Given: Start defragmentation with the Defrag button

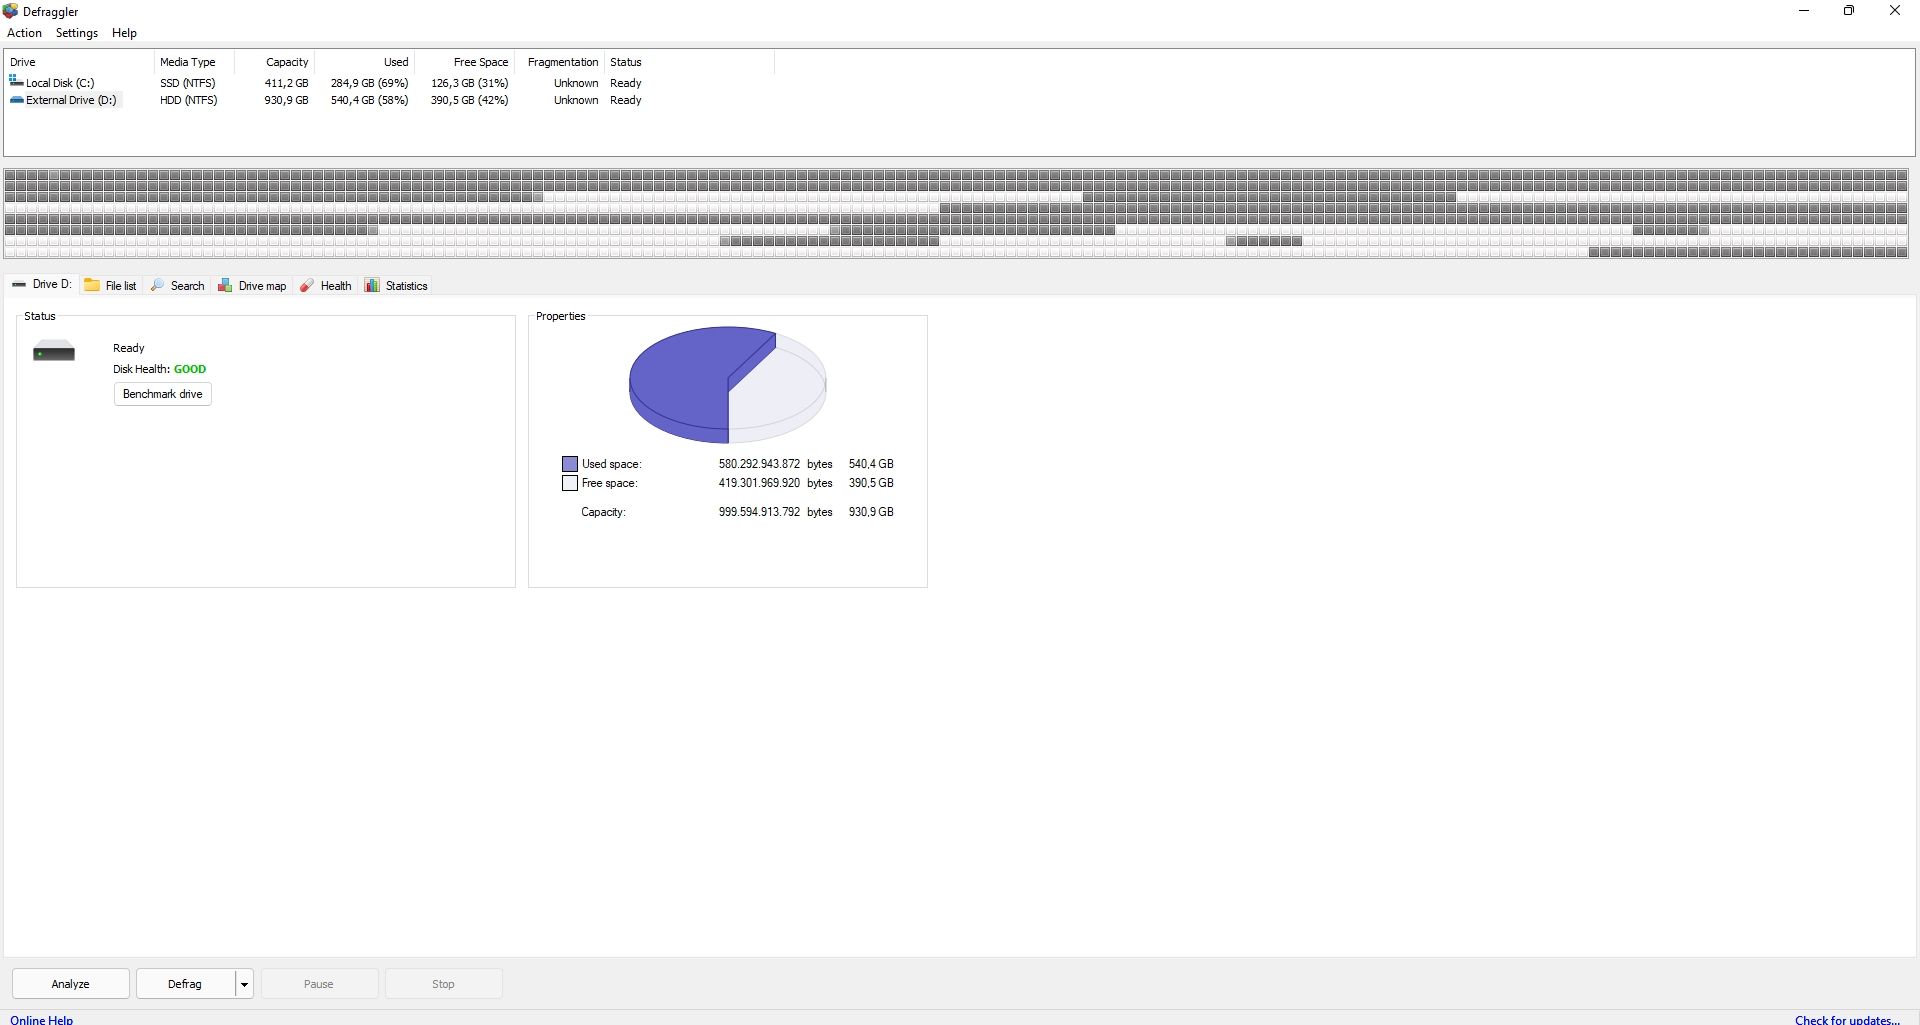Looking at the screenshot, I should [185, 984].
